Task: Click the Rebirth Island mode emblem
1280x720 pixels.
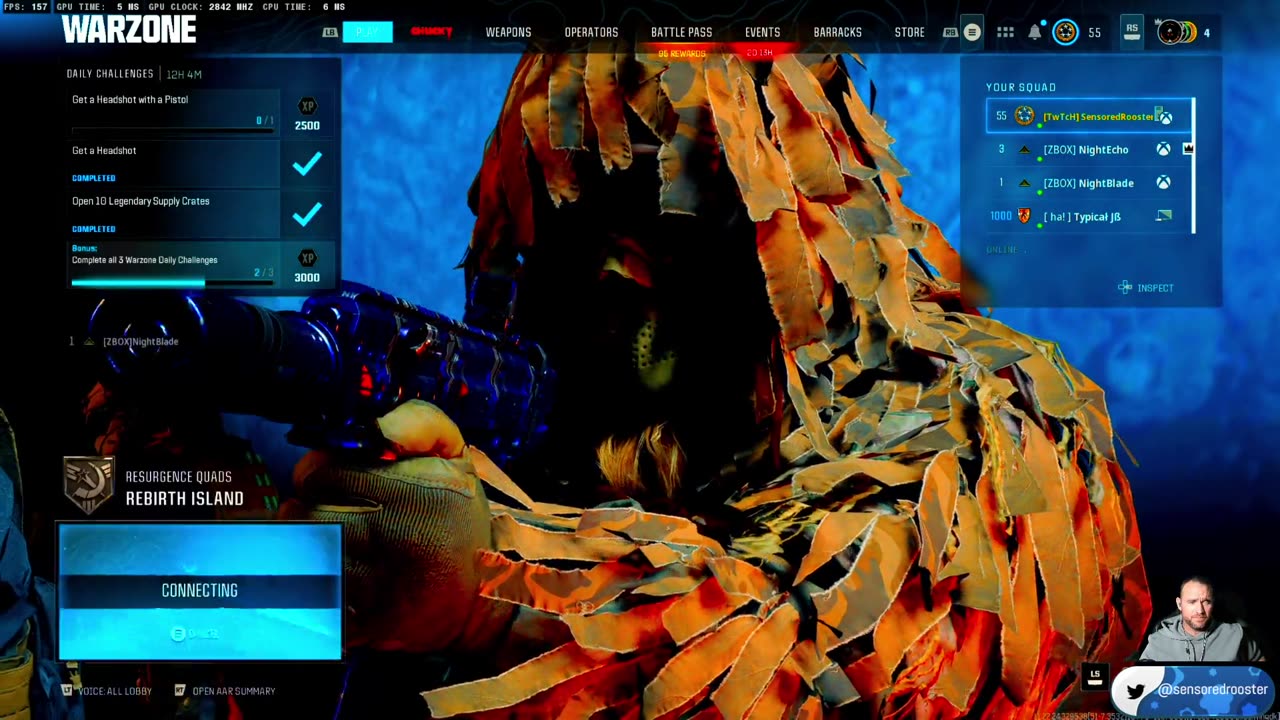Action: pyautogui.click(x=88, y=485)
